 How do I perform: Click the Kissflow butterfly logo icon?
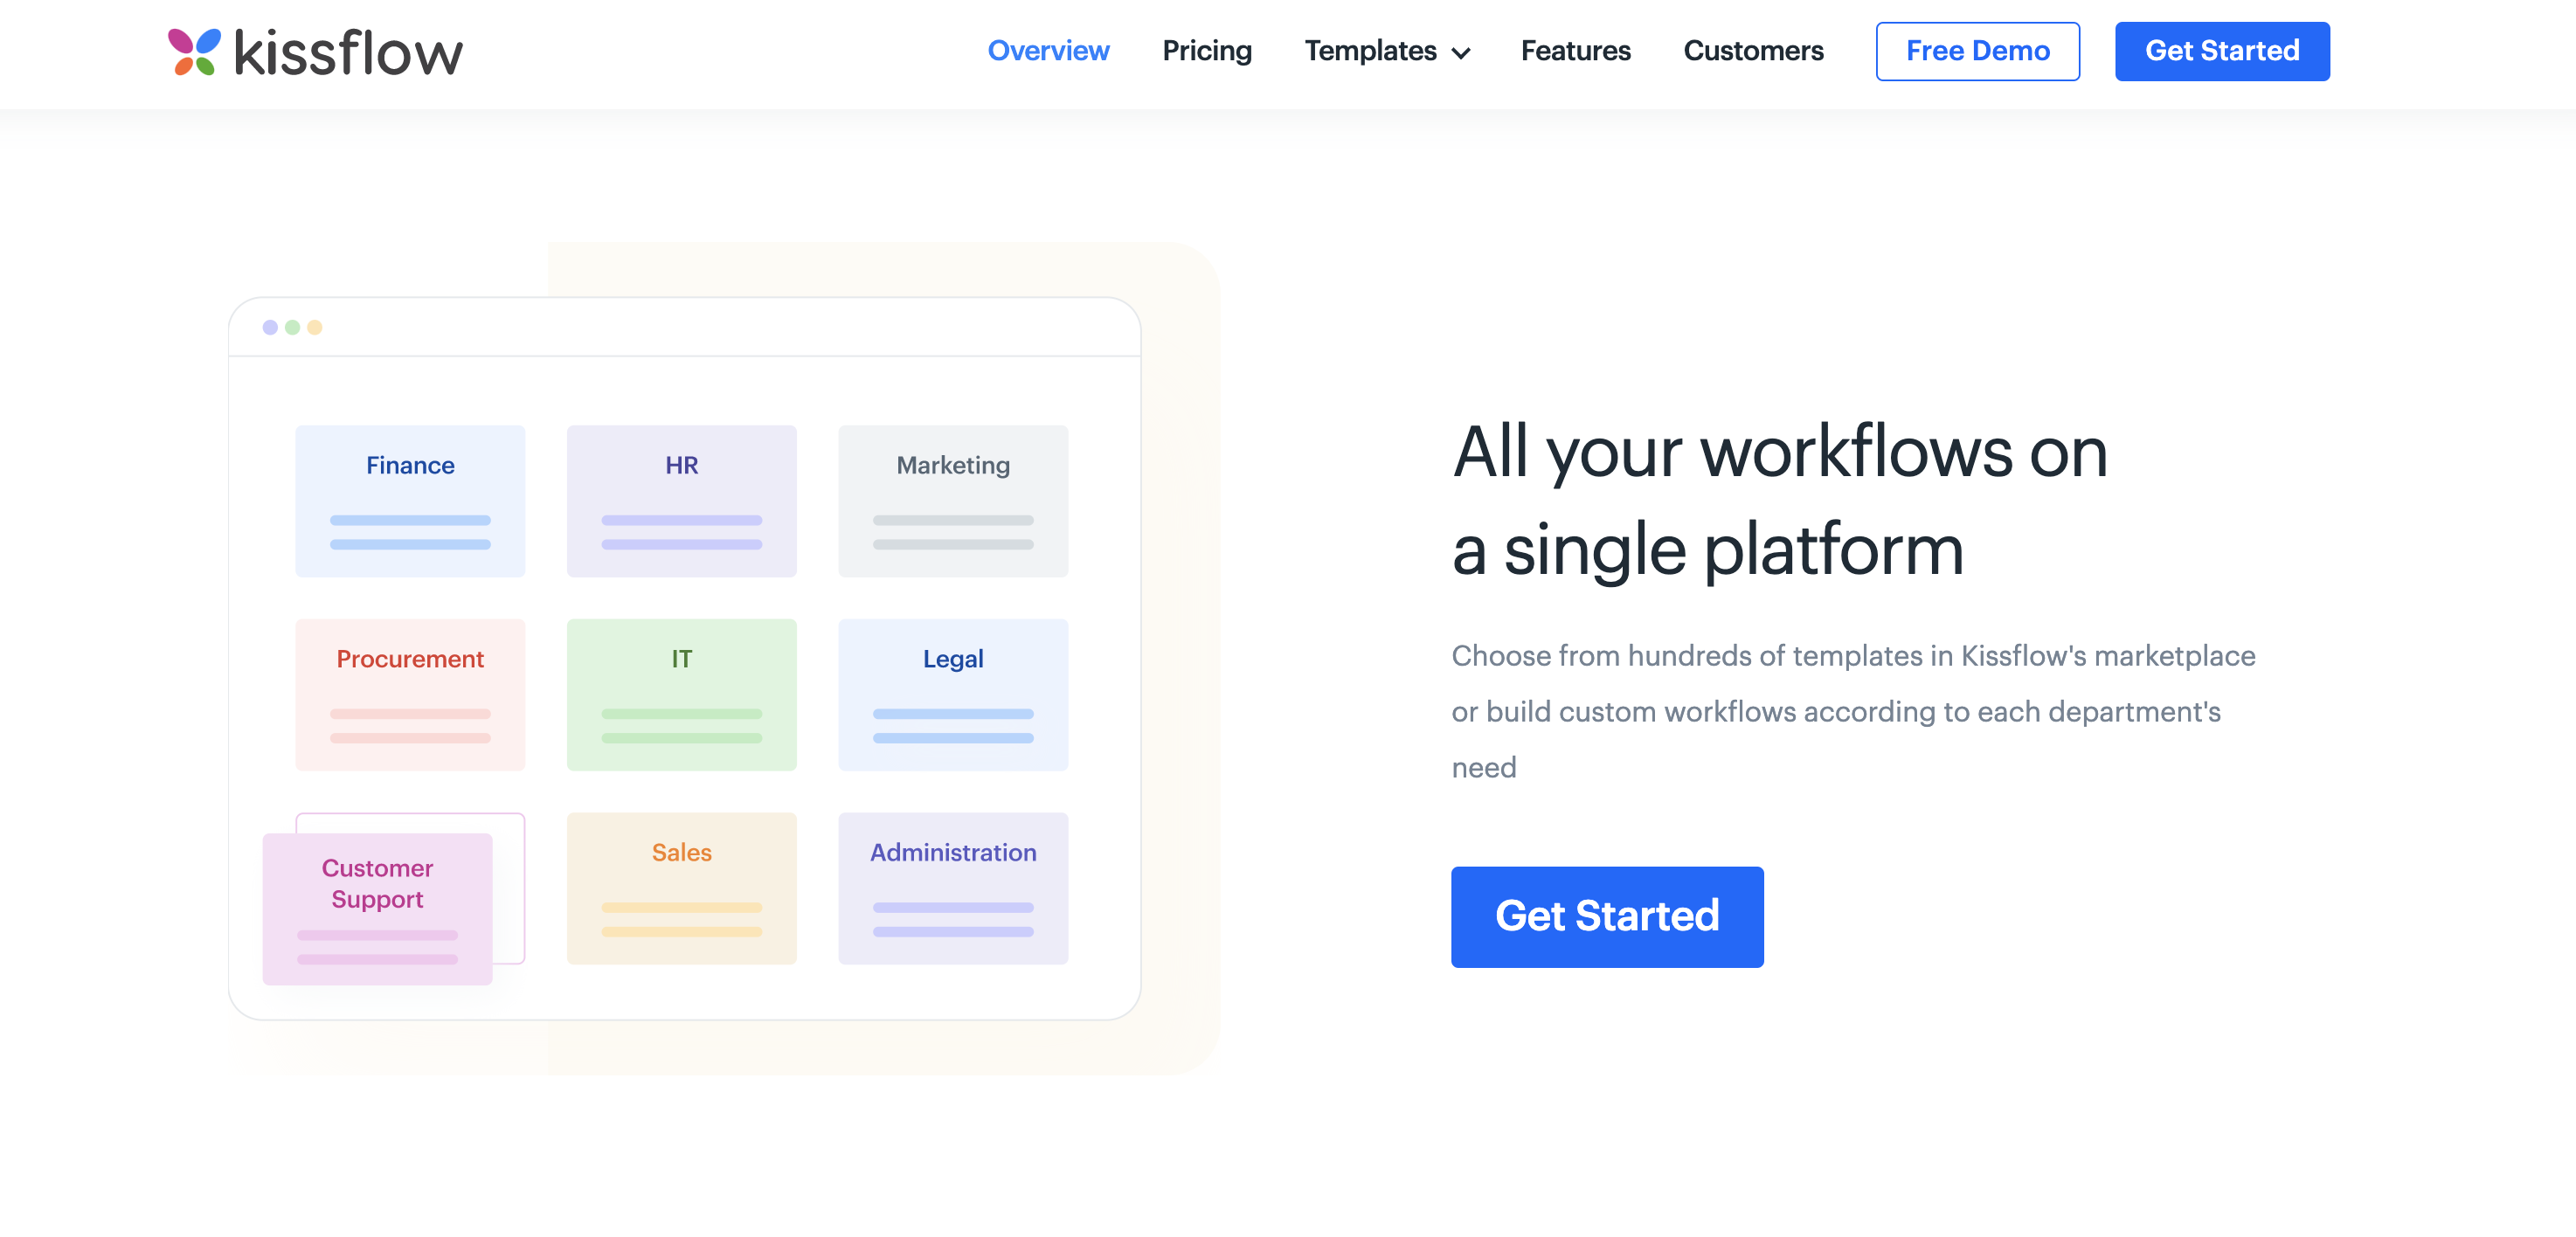pos(194,52)
